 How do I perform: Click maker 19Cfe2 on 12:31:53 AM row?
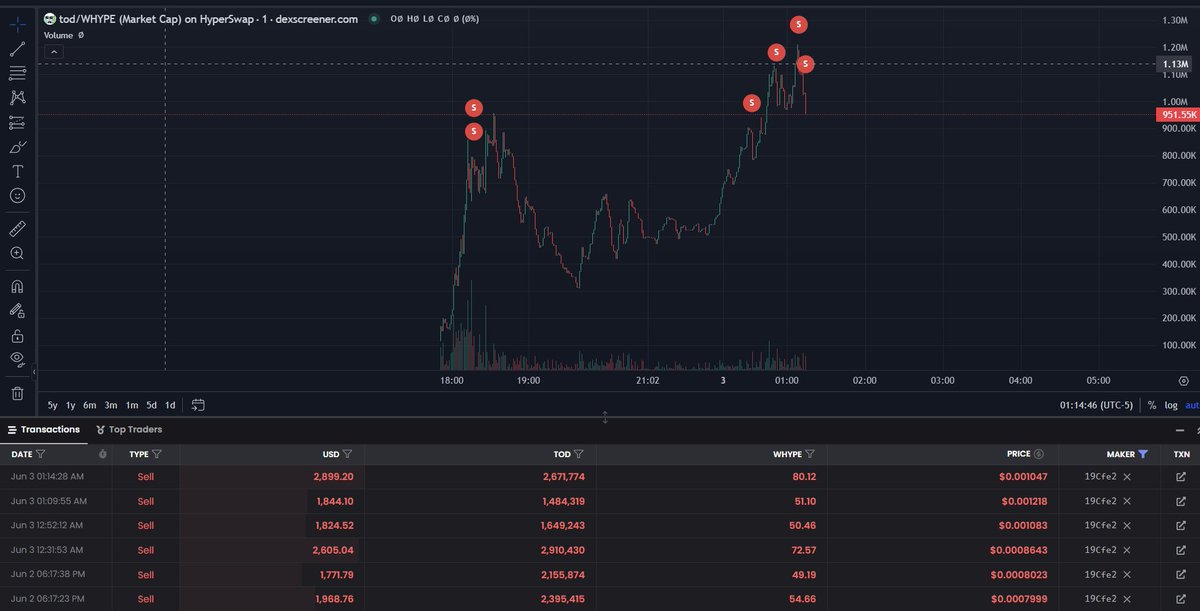click(1101, 550)
